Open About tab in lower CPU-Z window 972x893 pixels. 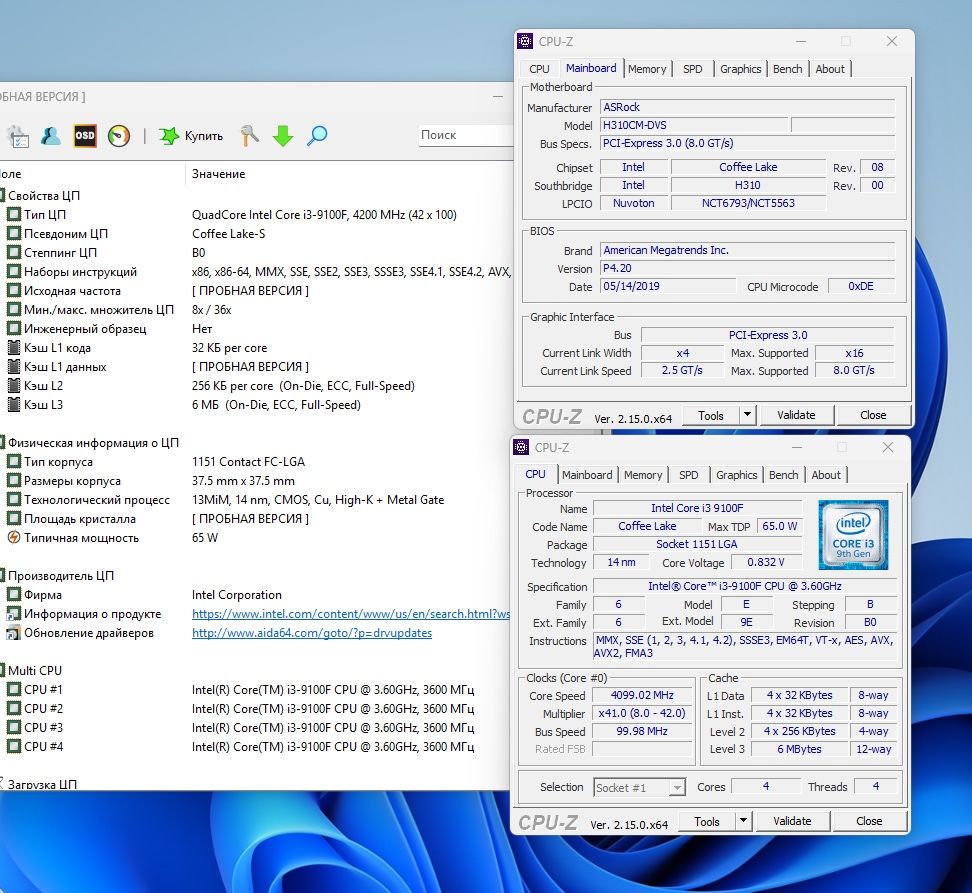coord(826,475)
